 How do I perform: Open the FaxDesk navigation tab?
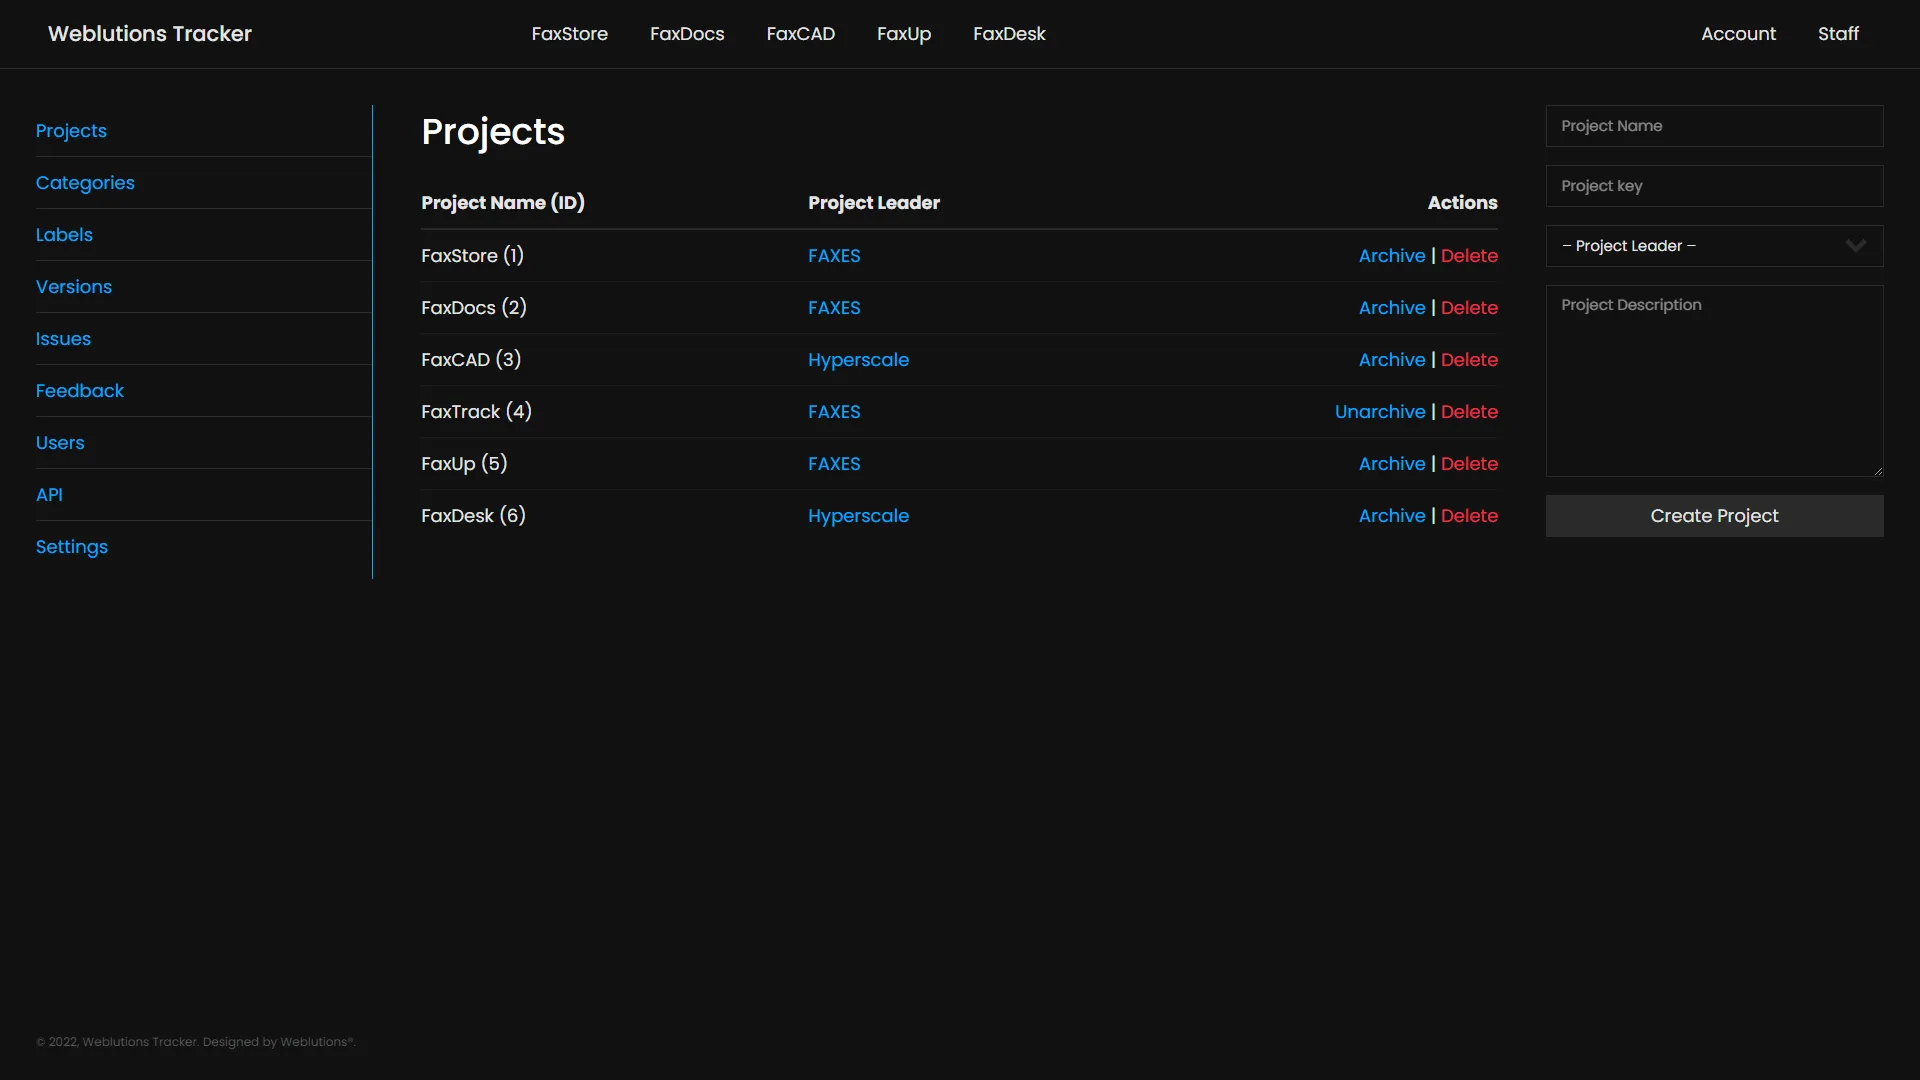click(1009, 33)
